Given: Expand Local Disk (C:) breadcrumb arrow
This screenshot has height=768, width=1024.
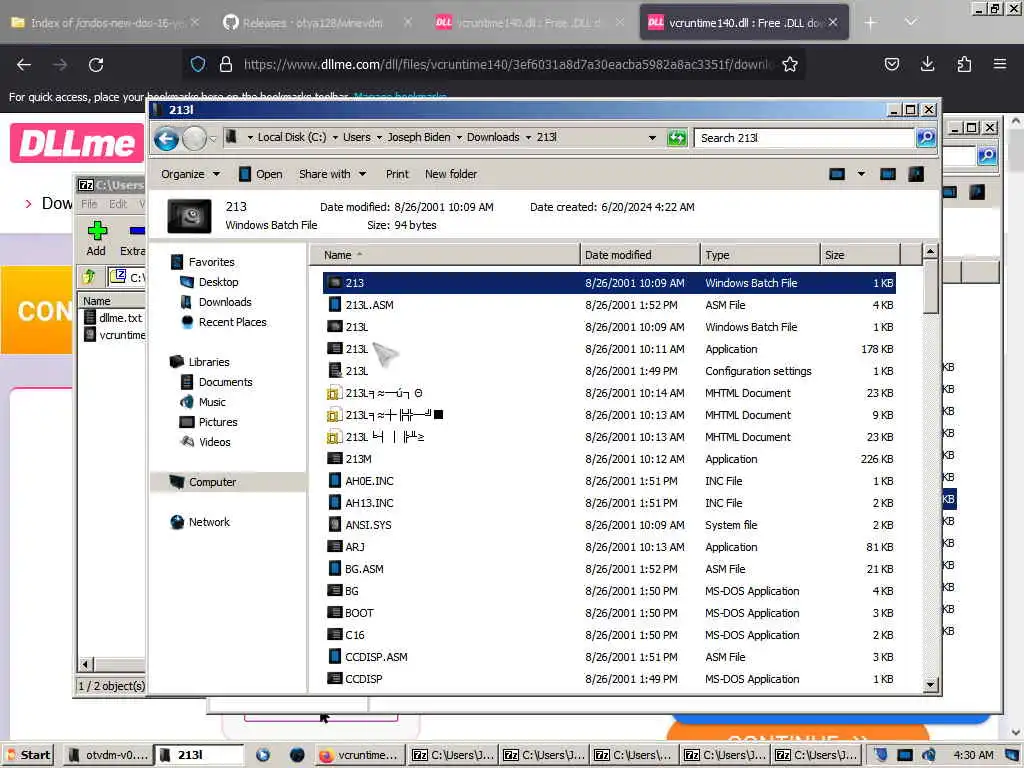Looking at the screenshot, I should pyautogui.click(x=335, y=138).
